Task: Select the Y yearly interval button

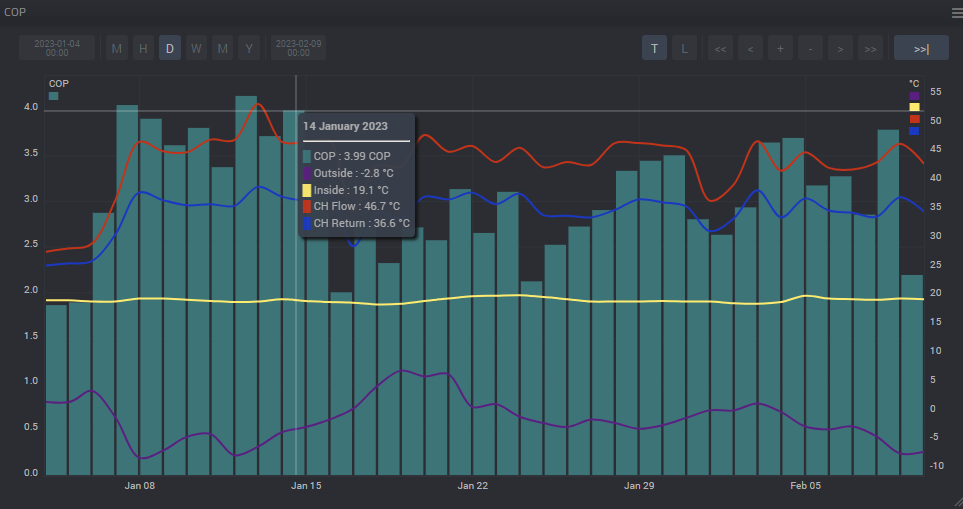Action: coord(249,48)
